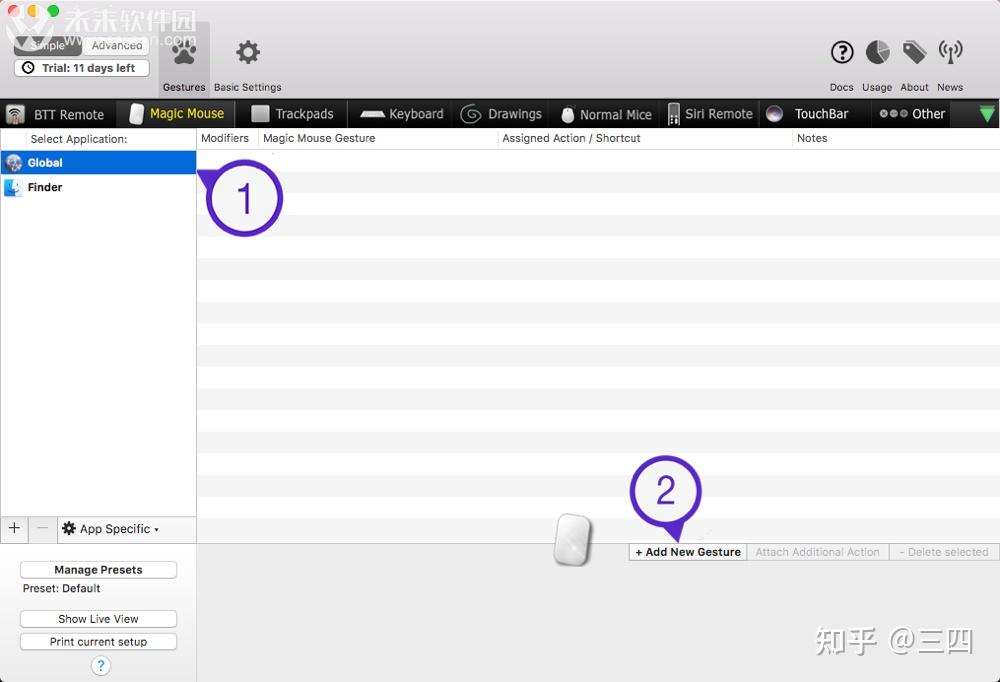View Usage via the pie chart icon
This screenshot has height=682, width=1000.
tap(876, 52)
